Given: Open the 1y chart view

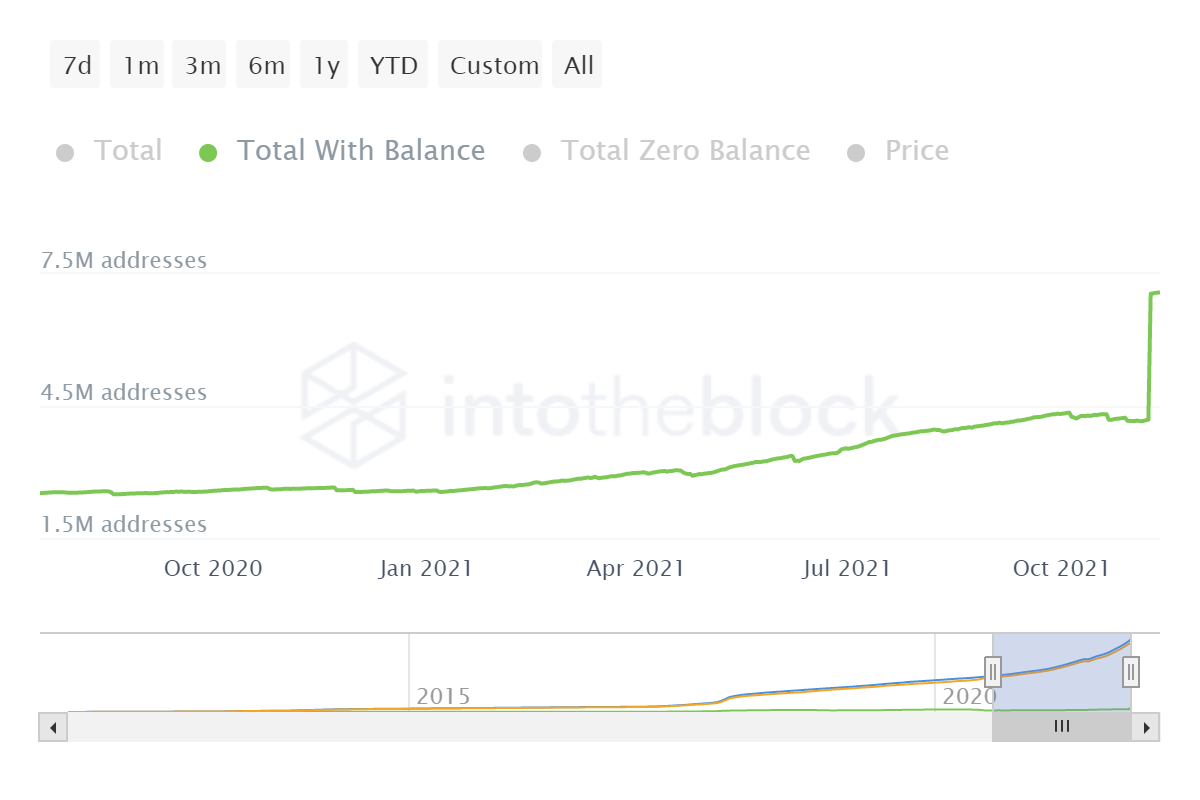Looking at the screenshot, I should pyautogui.click(x=324, y=64).
